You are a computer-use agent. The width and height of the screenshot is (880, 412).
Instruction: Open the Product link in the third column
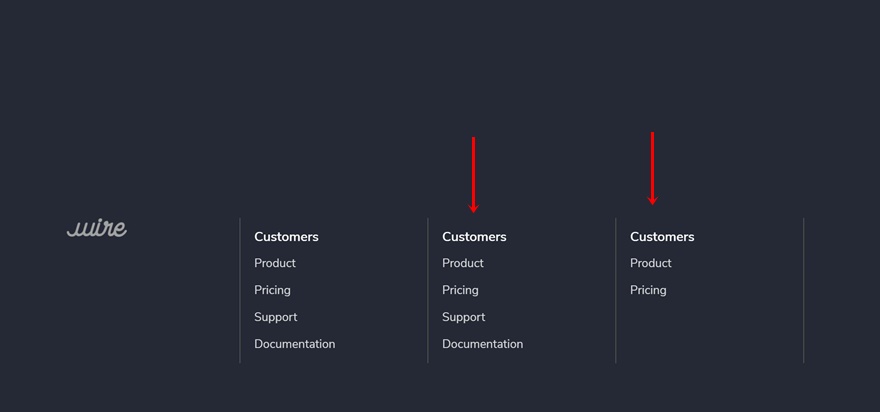point(651,263)
